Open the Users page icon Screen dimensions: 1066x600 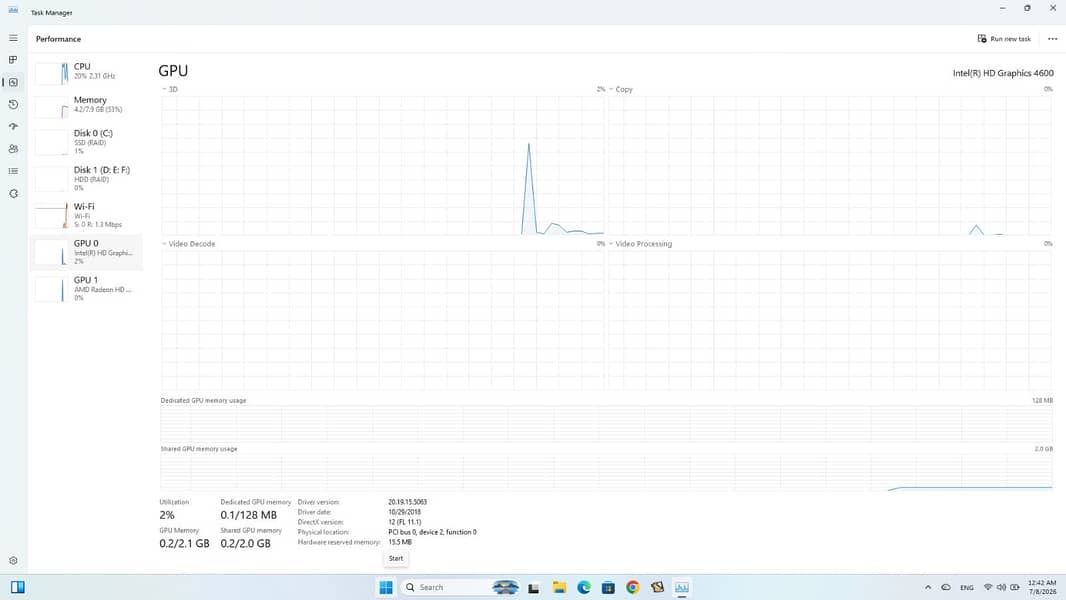click(13, 149)
